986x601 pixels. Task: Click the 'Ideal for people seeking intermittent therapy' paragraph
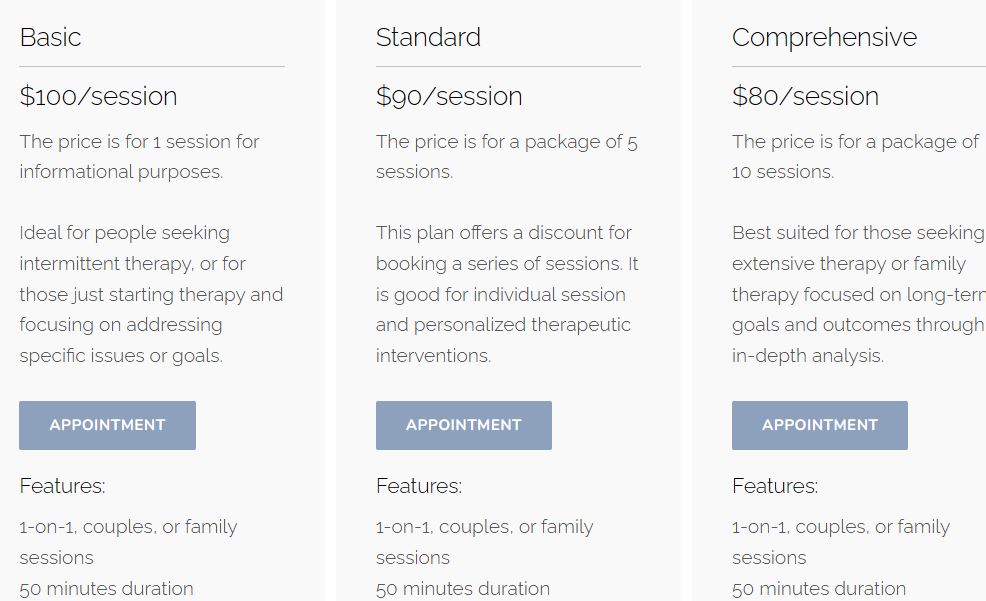click(151, 294)
